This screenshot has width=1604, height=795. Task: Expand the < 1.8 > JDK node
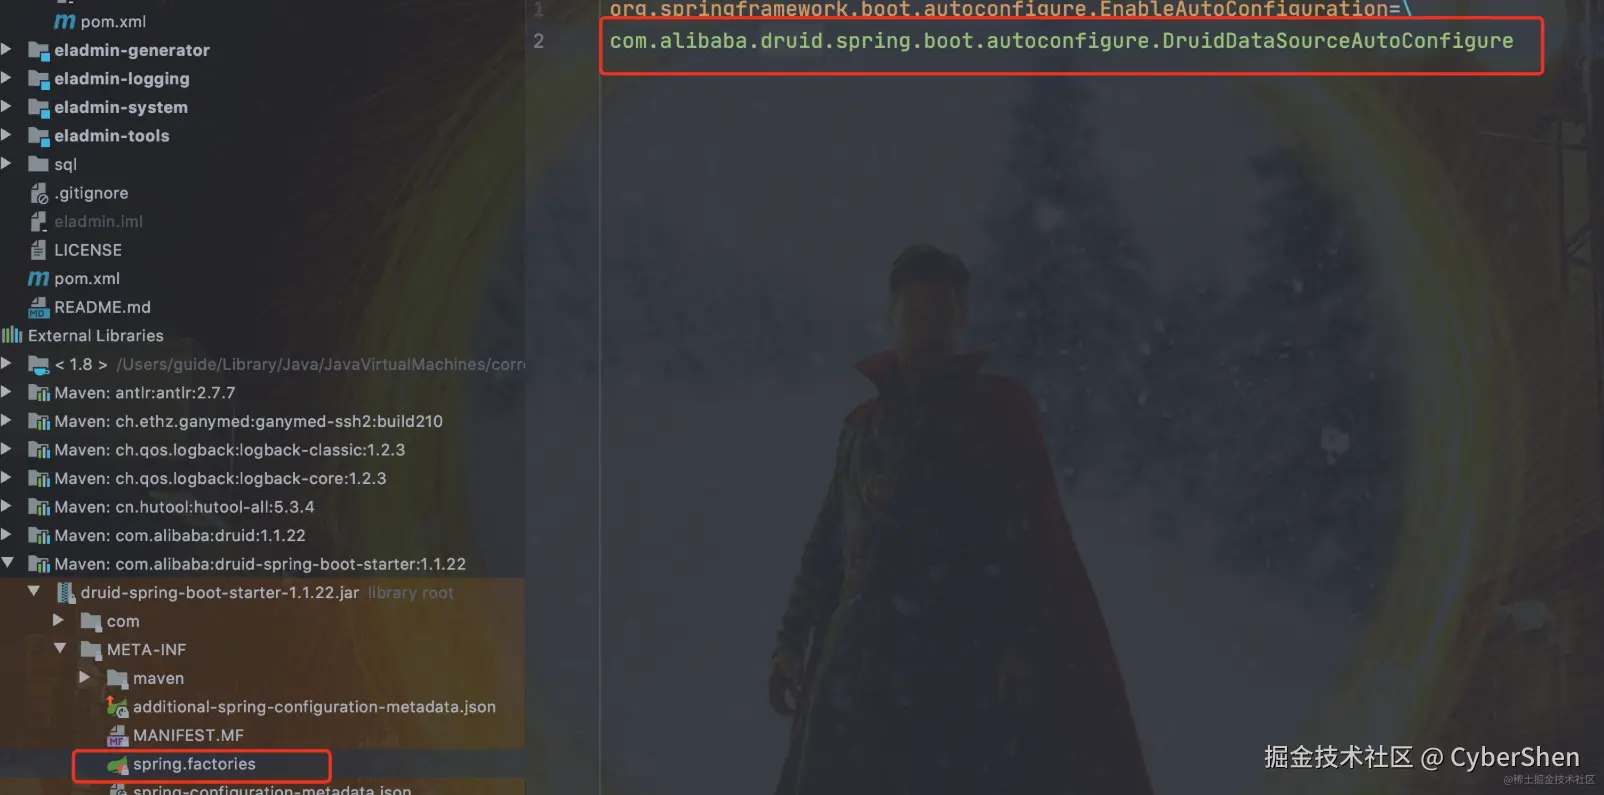coord(7,363)
